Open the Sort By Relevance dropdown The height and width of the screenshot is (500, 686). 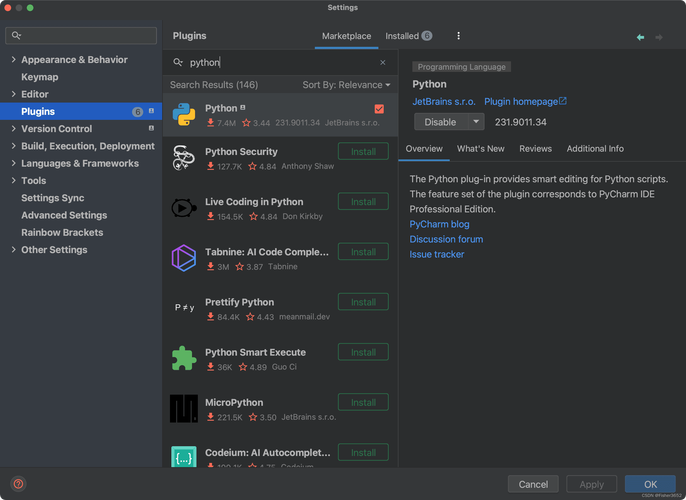346,85
